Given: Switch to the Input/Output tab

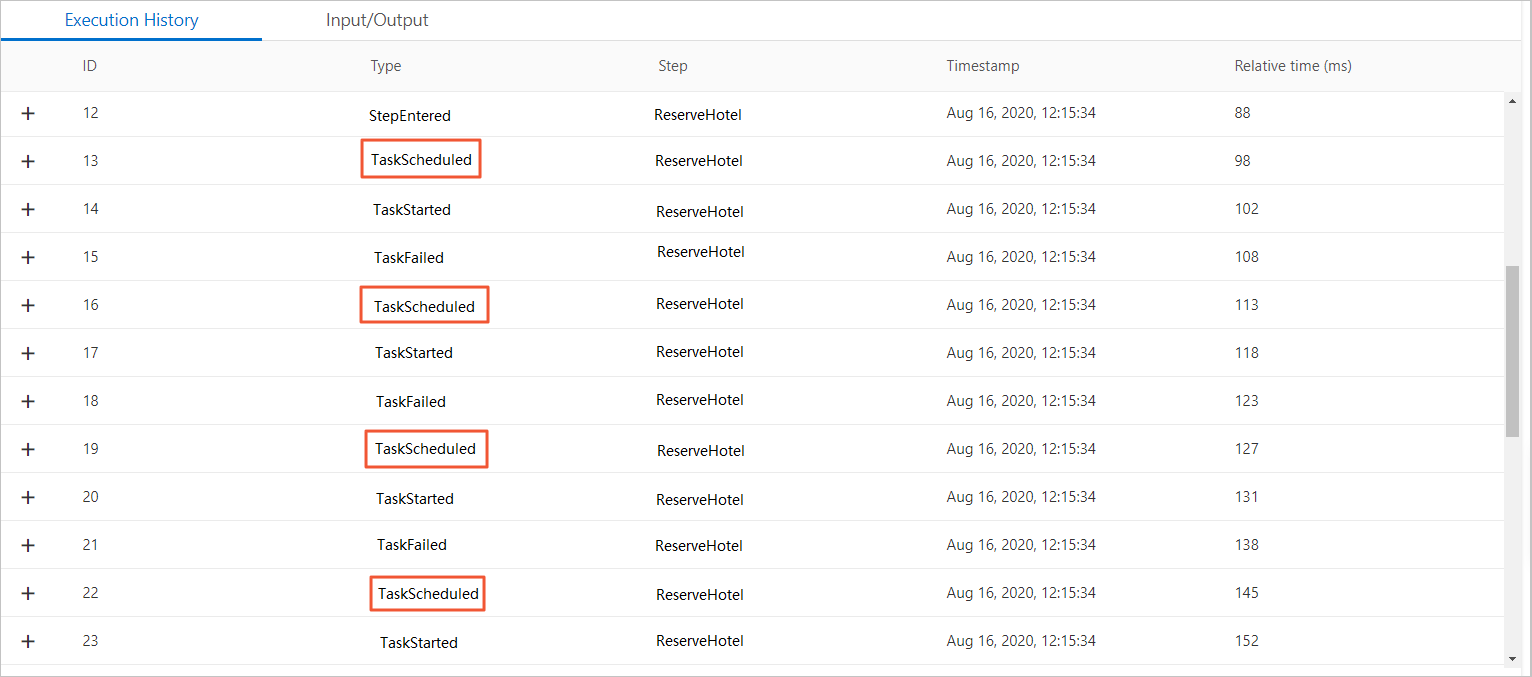Looking at the screenshot, I should pyautogui.click(x=377, y=20).
